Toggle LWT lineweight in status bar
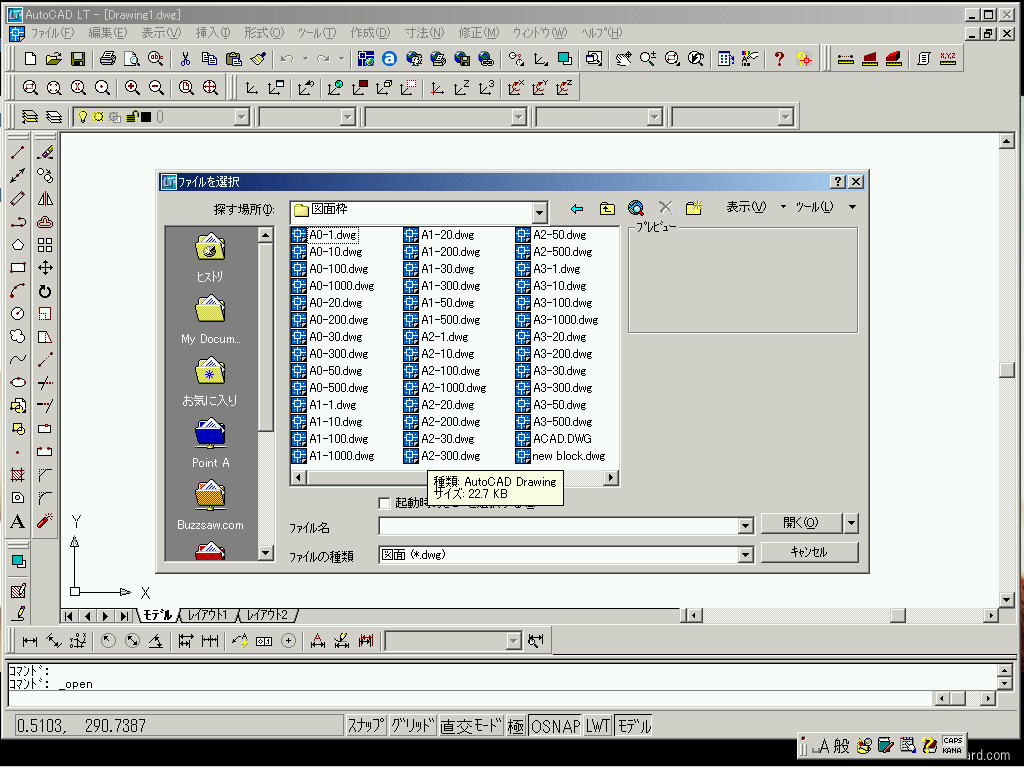Screen dimensions: 1024x768 tap(598, 726)
